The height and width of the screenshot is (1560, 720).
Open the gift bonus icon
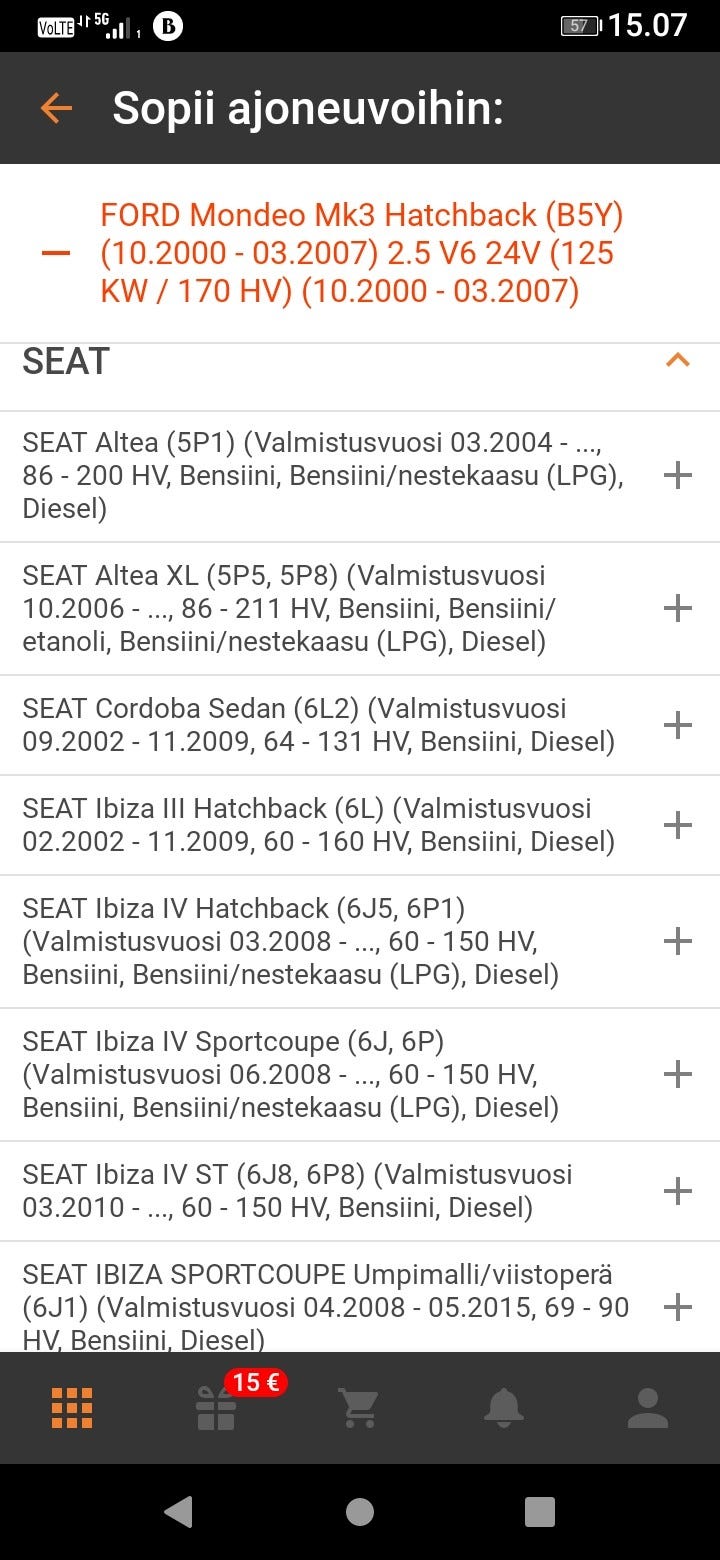tap(216, 1410)
